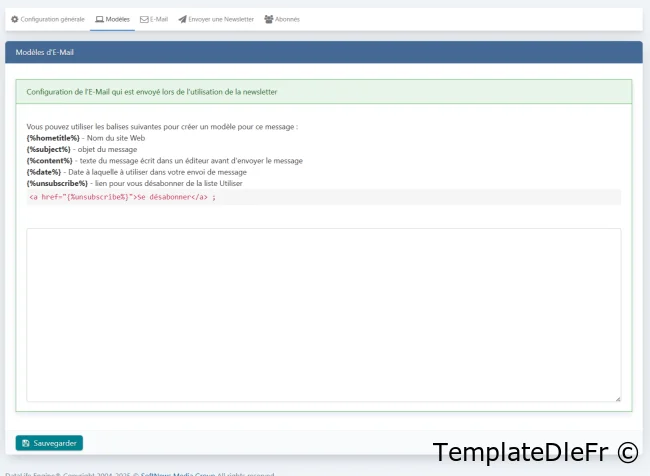The width and height of the screenshot is (650, 476).
Task: Click the {%hometitle%} tag text
Action: coord(53,138)
